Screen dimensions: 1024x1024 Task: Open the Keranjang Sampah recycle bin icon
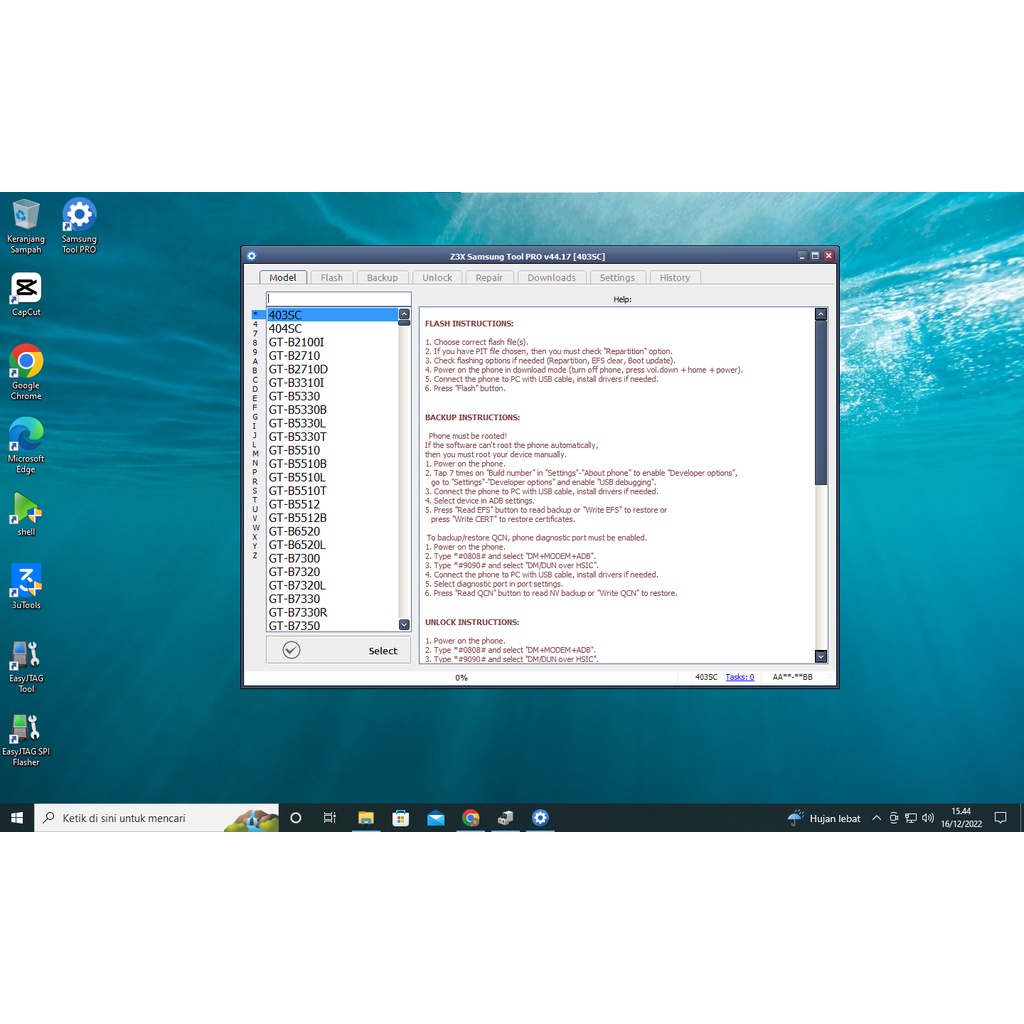tap(25, 226)
